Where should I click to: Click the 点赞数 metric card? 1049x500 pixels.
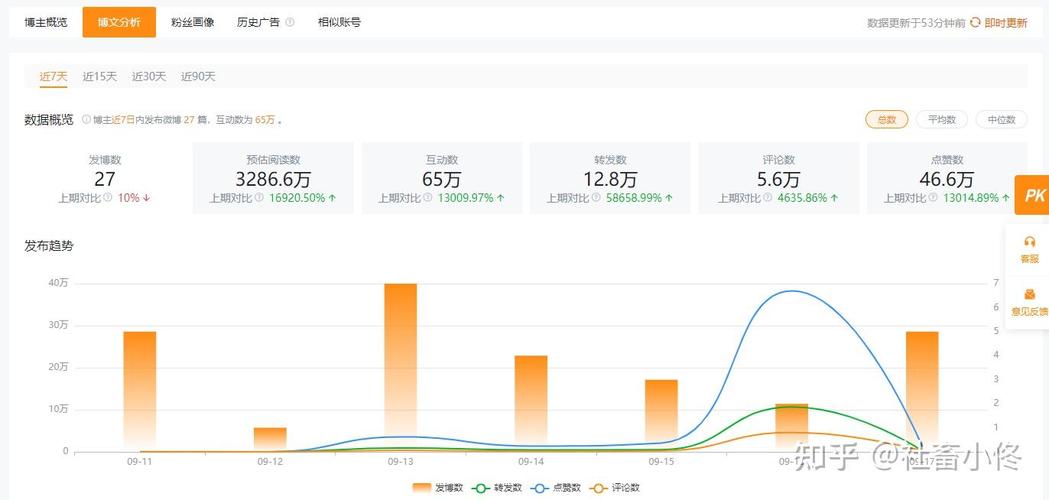[947, 178]
